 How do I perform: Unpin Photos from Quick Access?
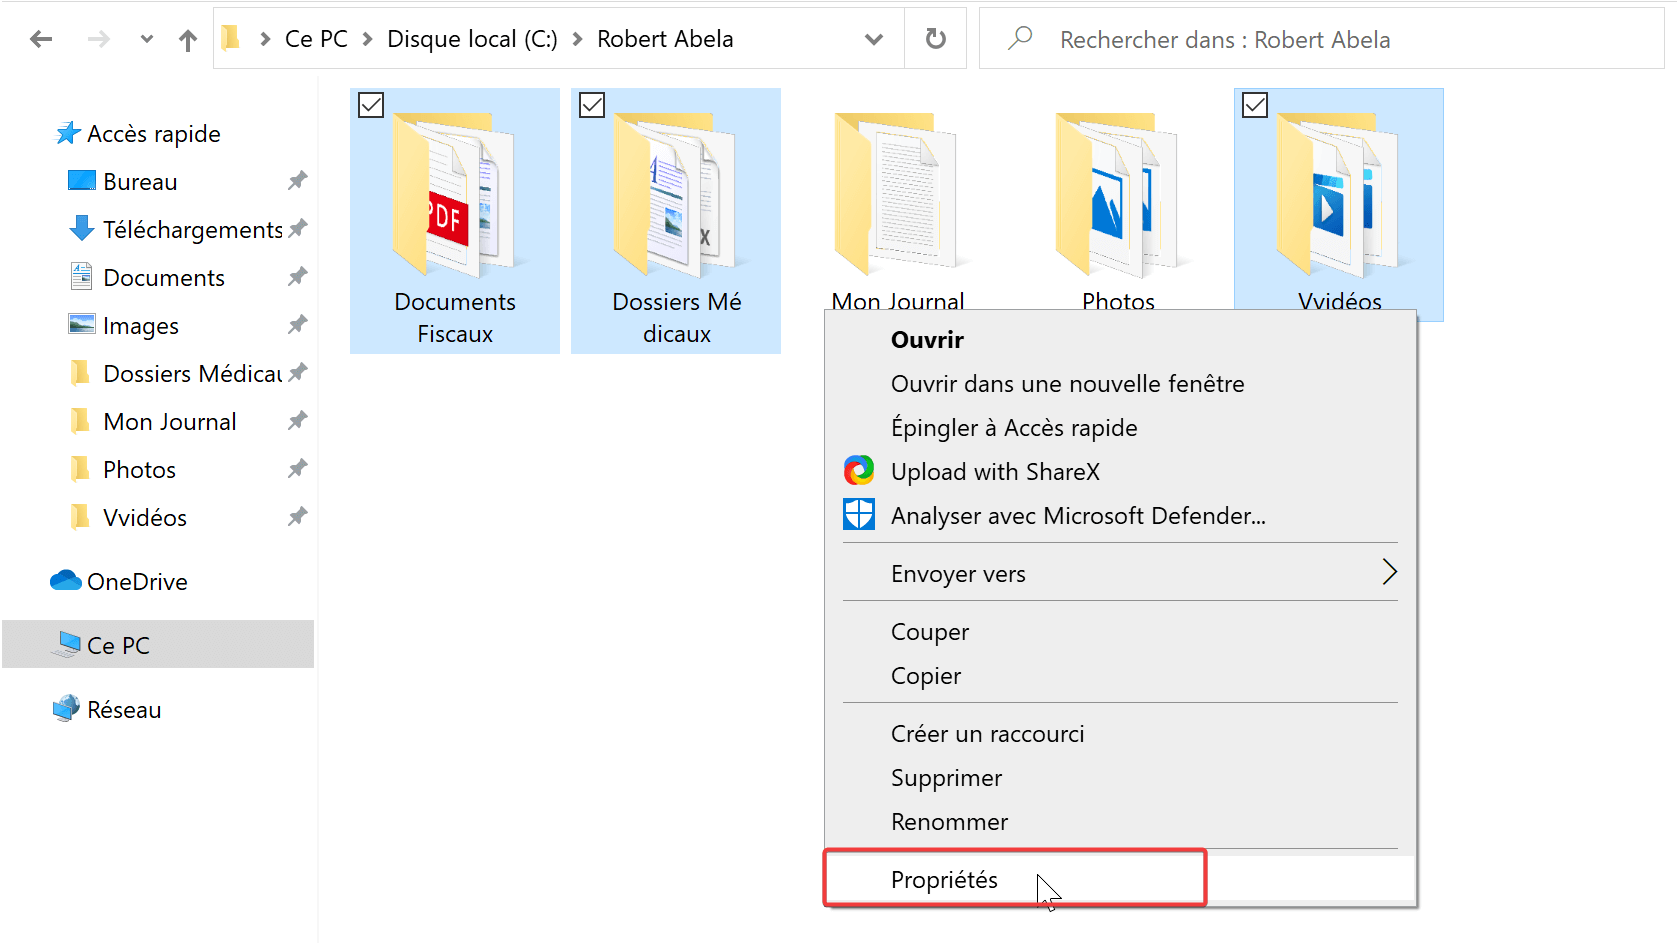296,468
